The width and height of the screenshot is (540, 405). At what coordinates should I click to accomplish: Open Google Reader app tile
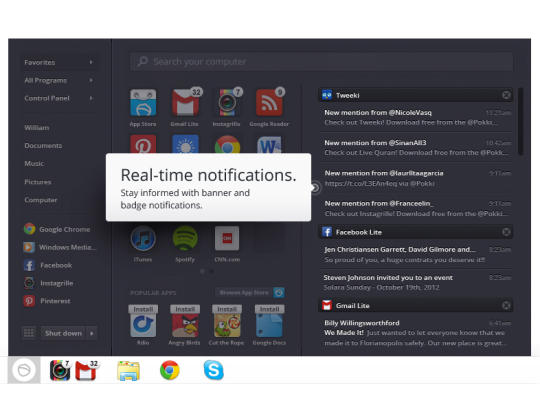tap(269, 102)
